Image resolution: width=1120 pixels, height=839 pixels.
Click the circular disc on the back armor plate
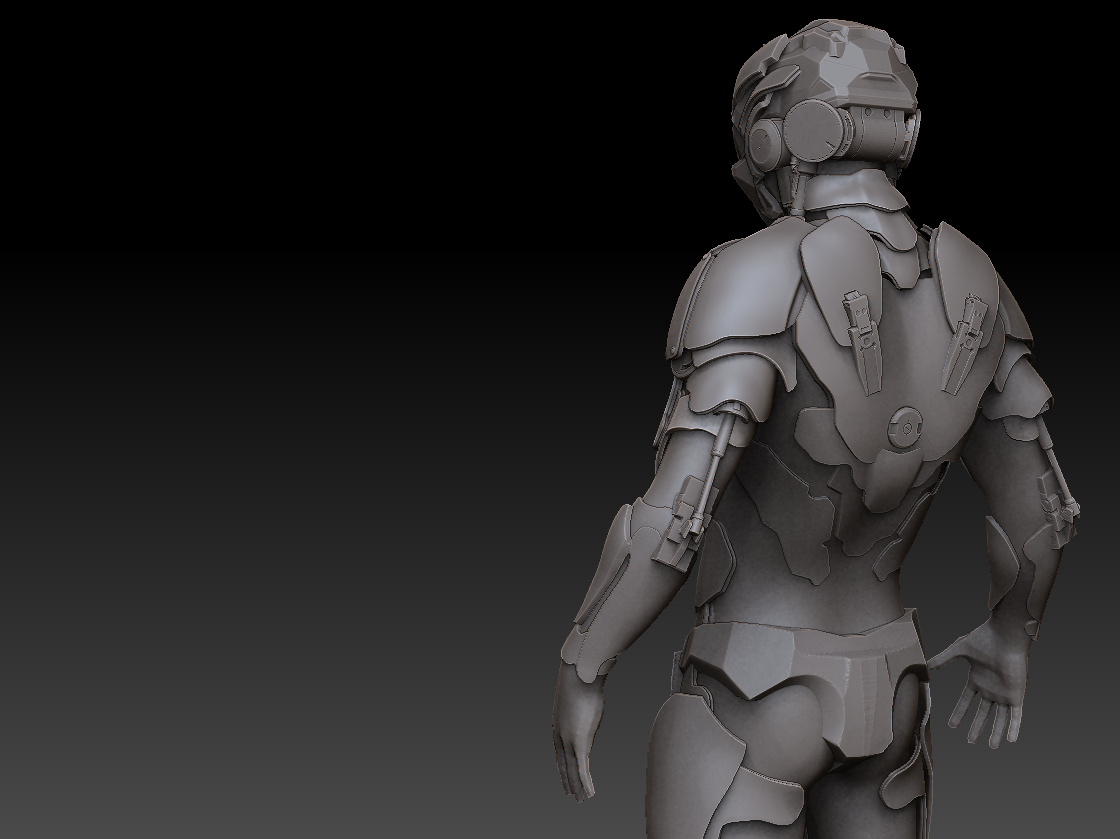pos(906,428)
